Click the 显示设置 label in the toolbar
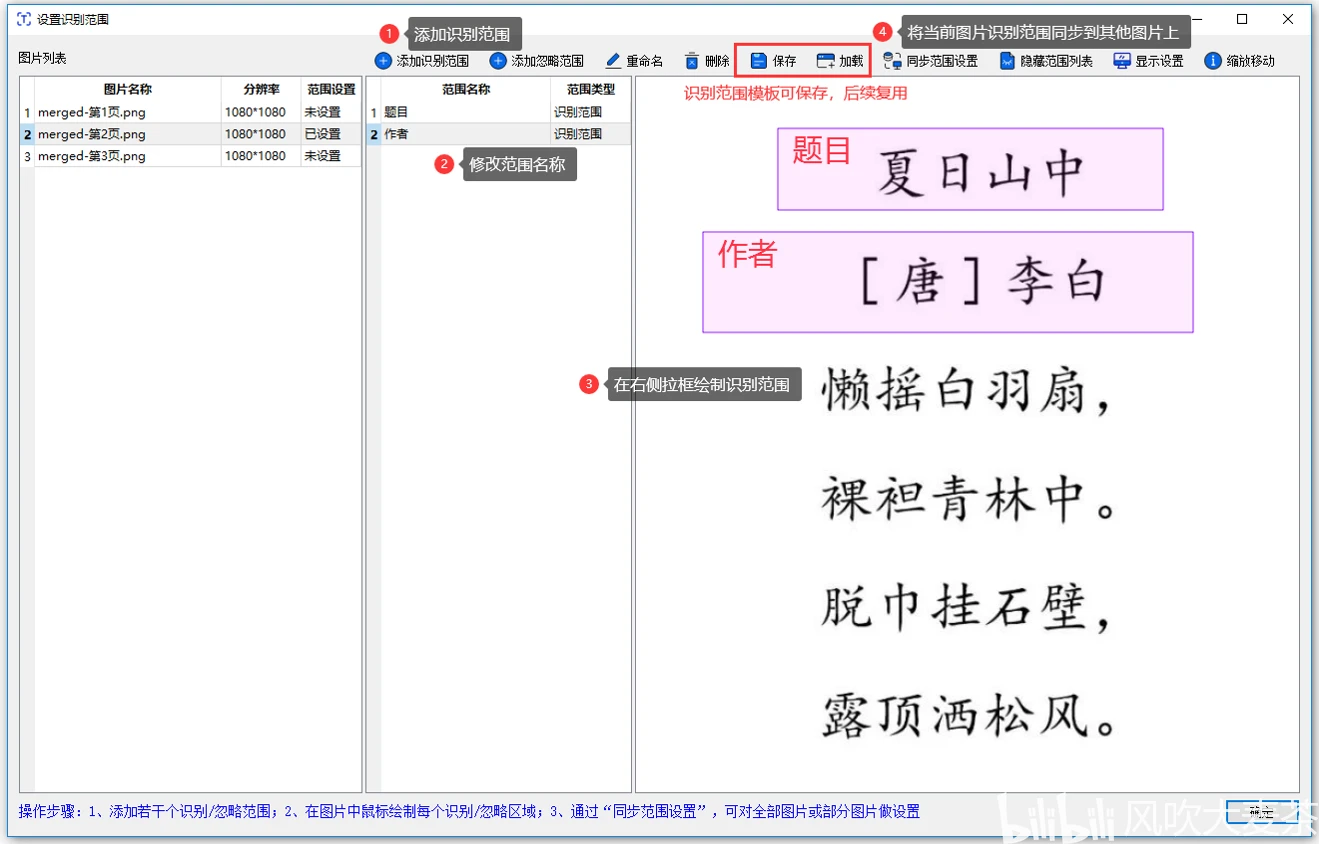Viewport: 1319px width, 844px height. [1159, 61]
